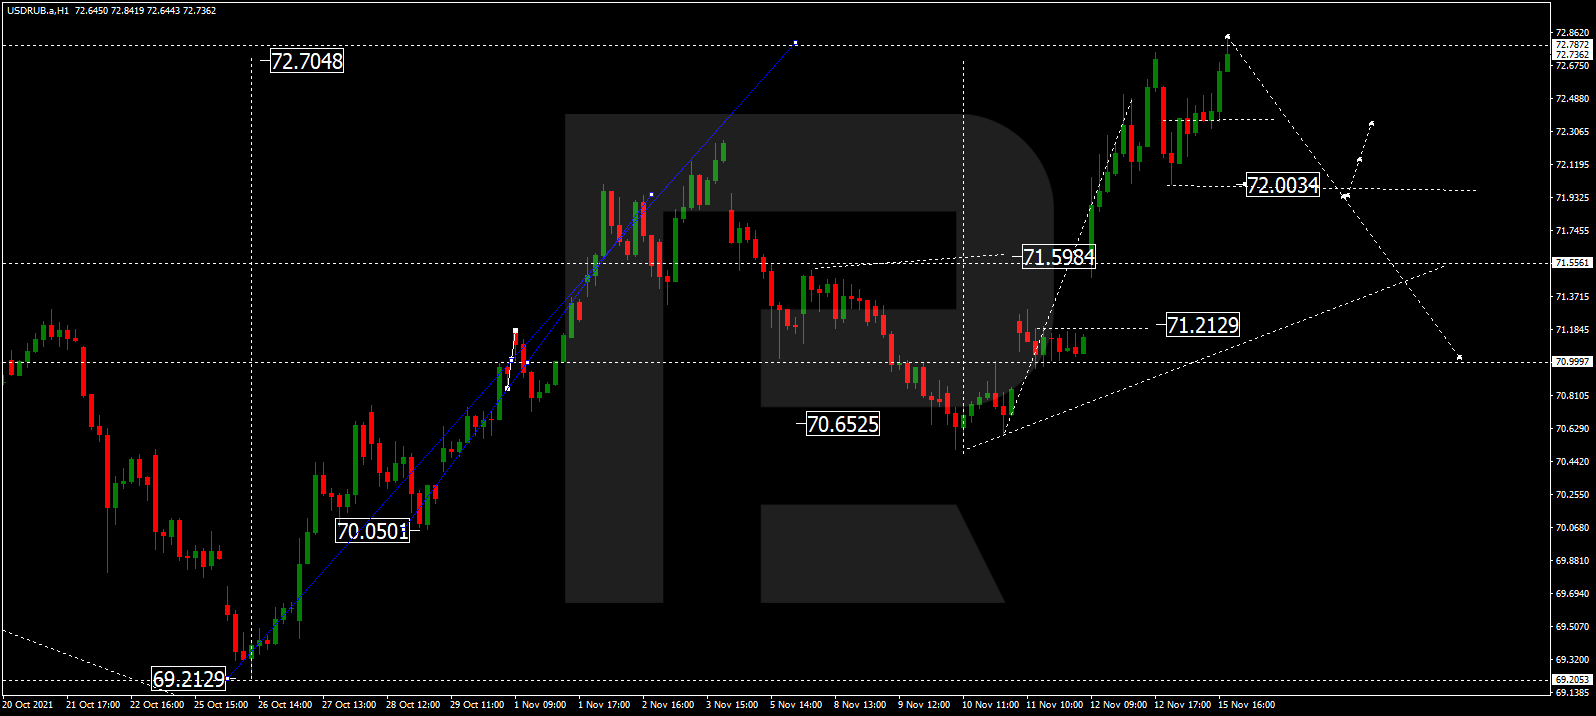Image resolution: width=1596 pixels, height=716 pixels.
Task: Select the 71.2129 price label
Action: 1202,325
